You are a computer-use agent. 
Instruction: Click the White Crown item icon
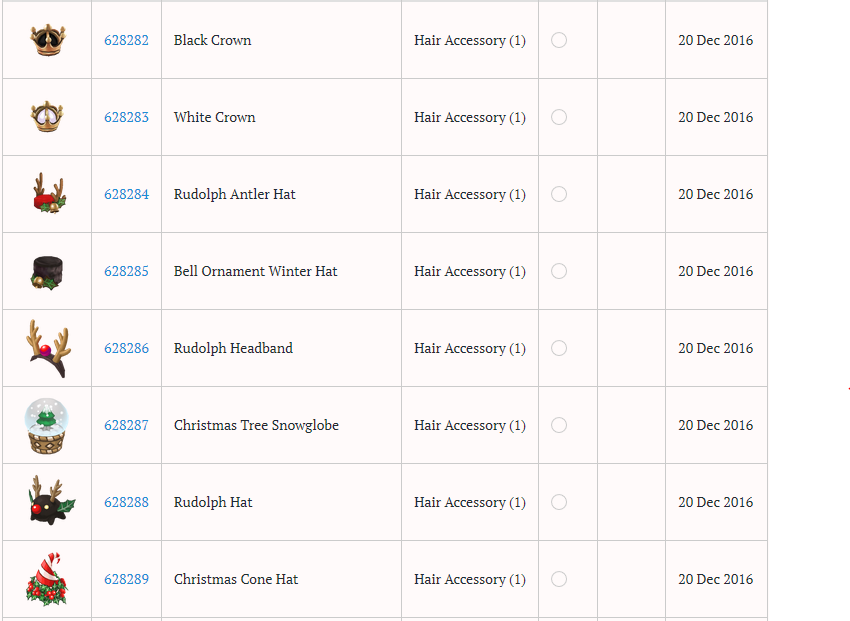47,117
